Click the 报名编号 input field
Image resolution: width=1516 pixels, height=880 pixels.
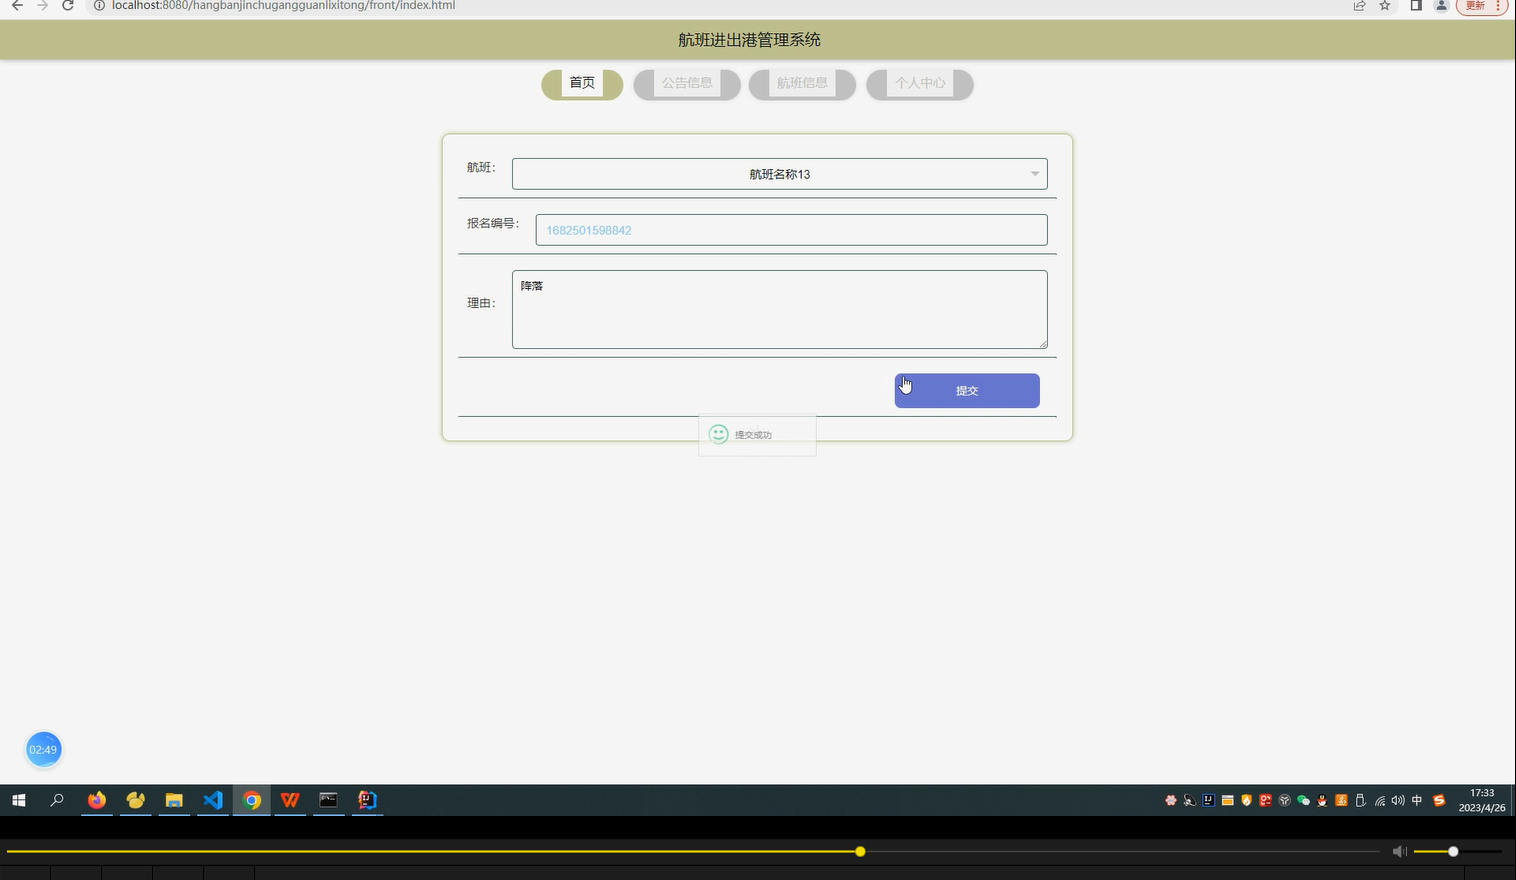[x=791, y=230]
